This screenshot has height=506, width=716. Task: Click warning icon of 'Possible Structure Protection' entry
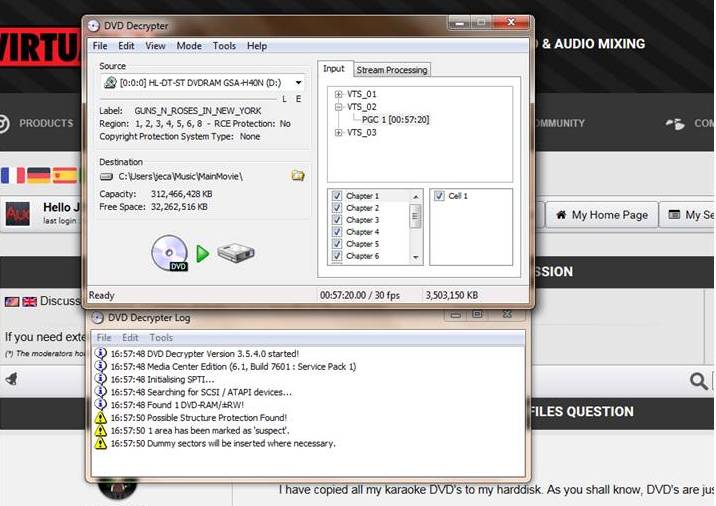pyautogui.click(x=100, y=417)
